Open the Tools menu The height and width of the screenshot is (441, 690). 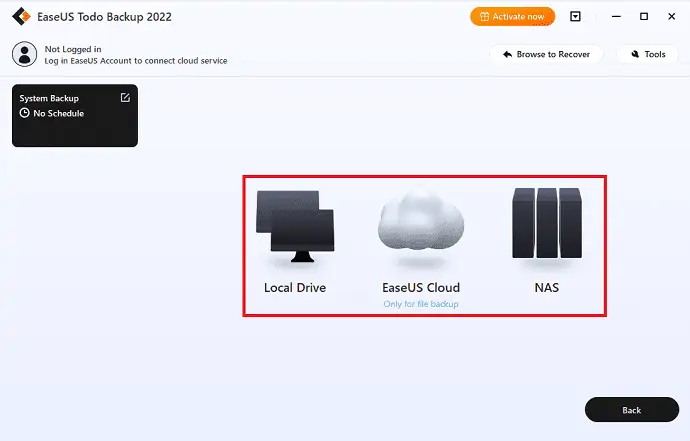648,54
